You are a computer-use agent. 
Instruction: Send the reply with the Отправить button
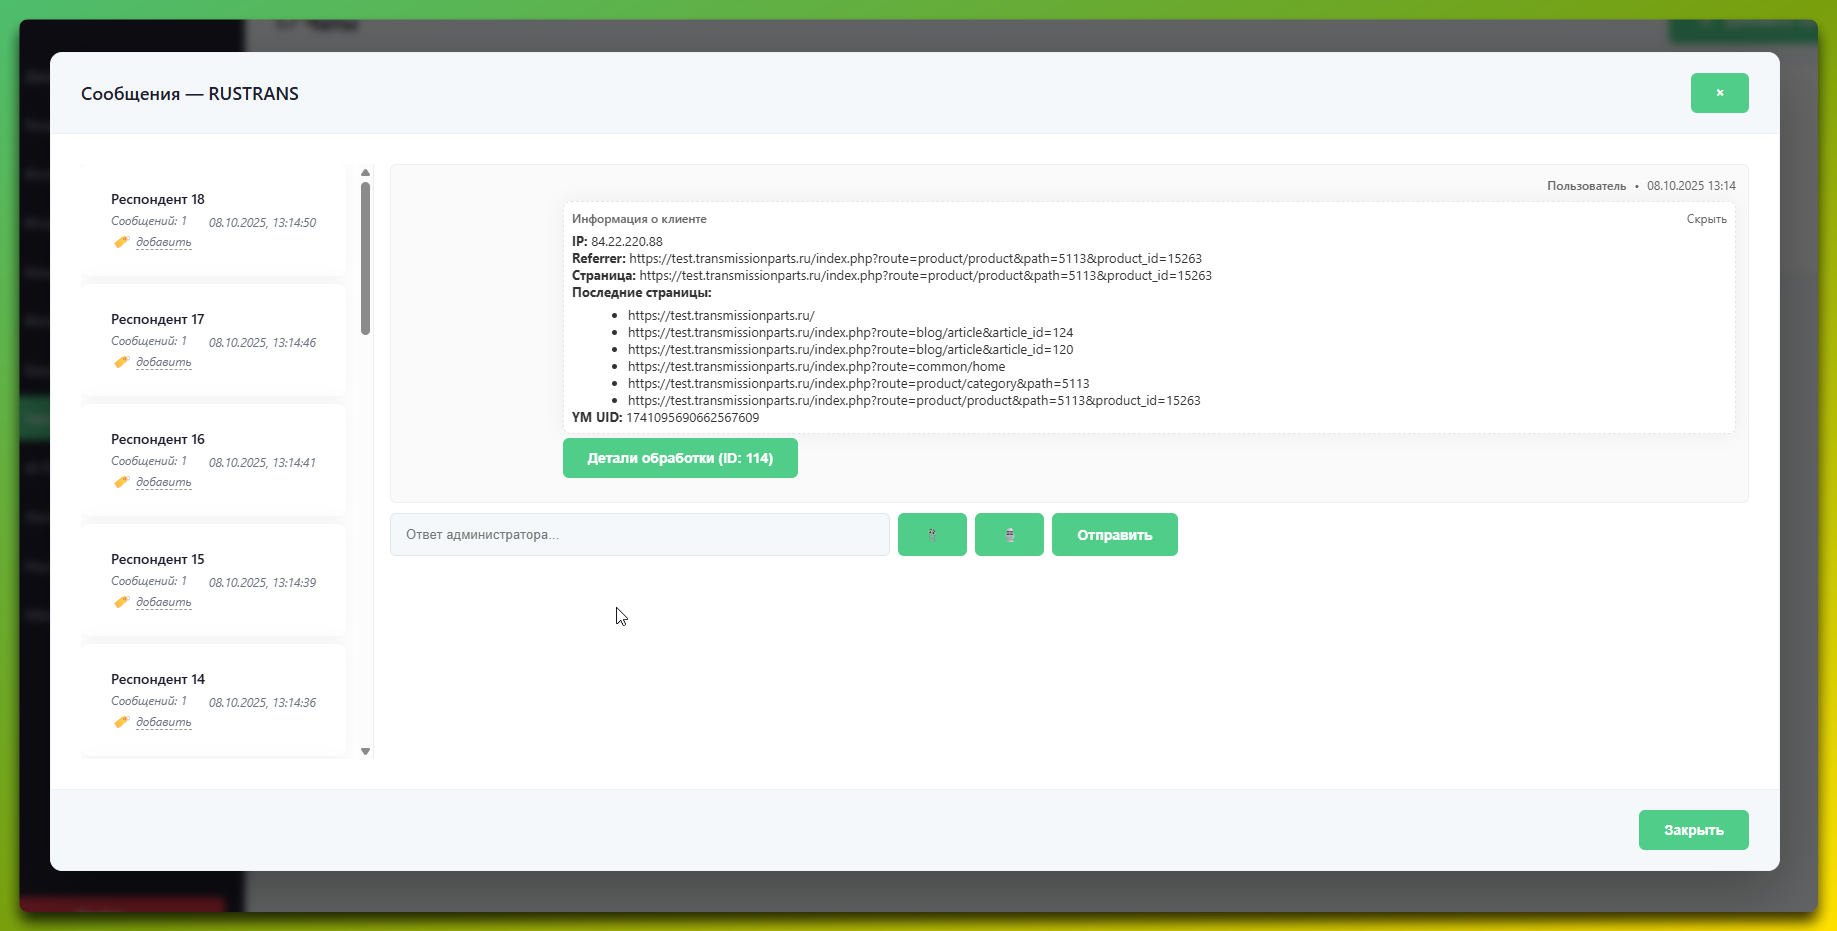pos(1114,535)
